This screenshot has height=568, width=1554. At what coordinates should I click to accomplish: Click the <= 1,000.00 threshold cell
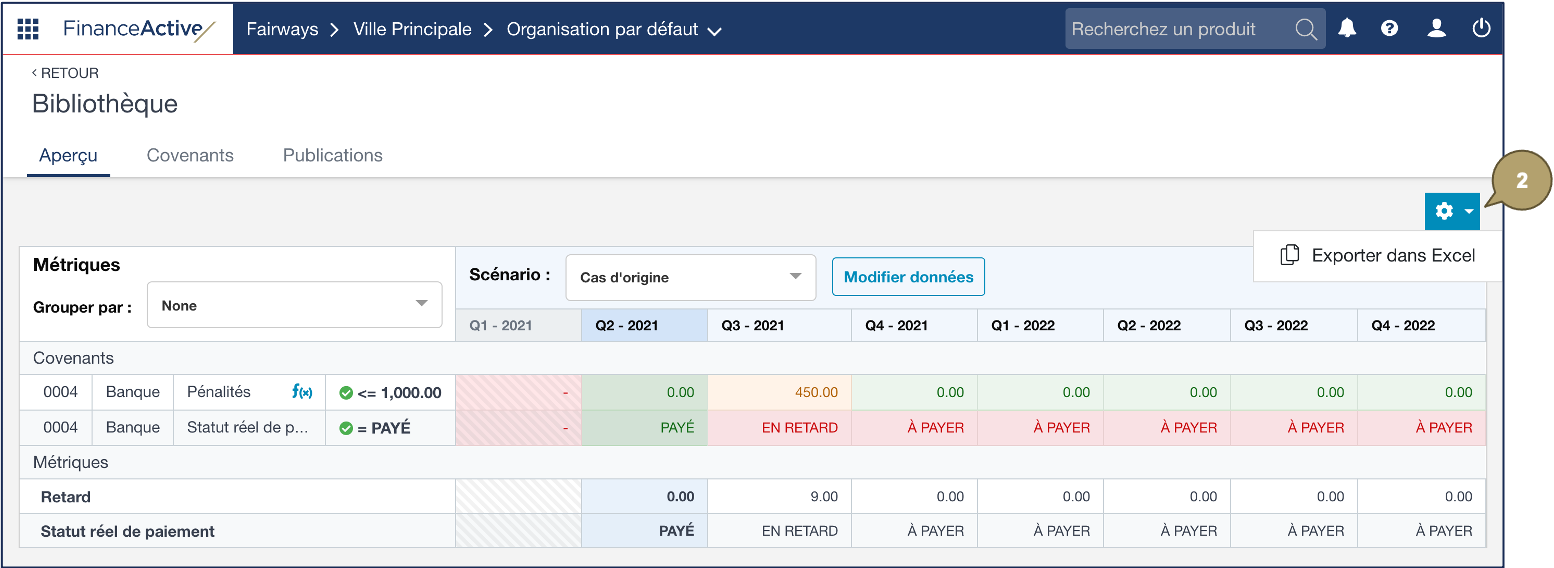click(390, 392)
